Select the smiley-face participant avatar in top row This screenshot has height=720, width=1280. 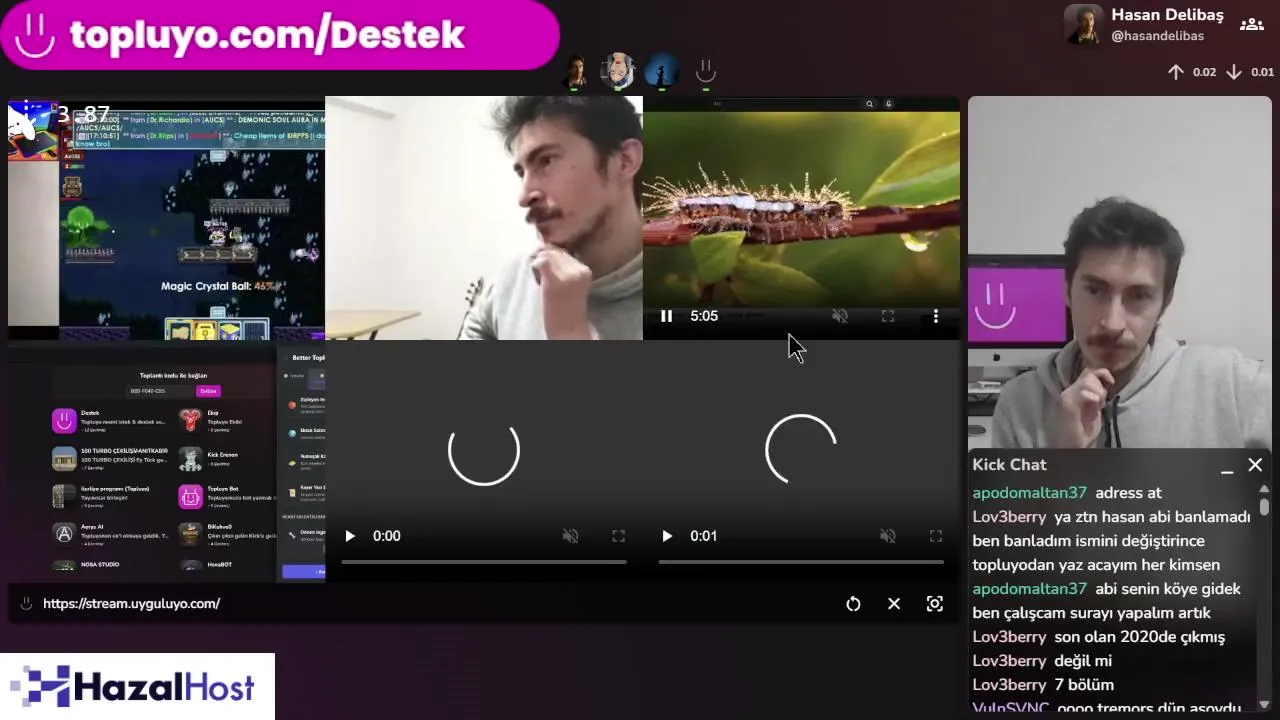tap(706, 71)
